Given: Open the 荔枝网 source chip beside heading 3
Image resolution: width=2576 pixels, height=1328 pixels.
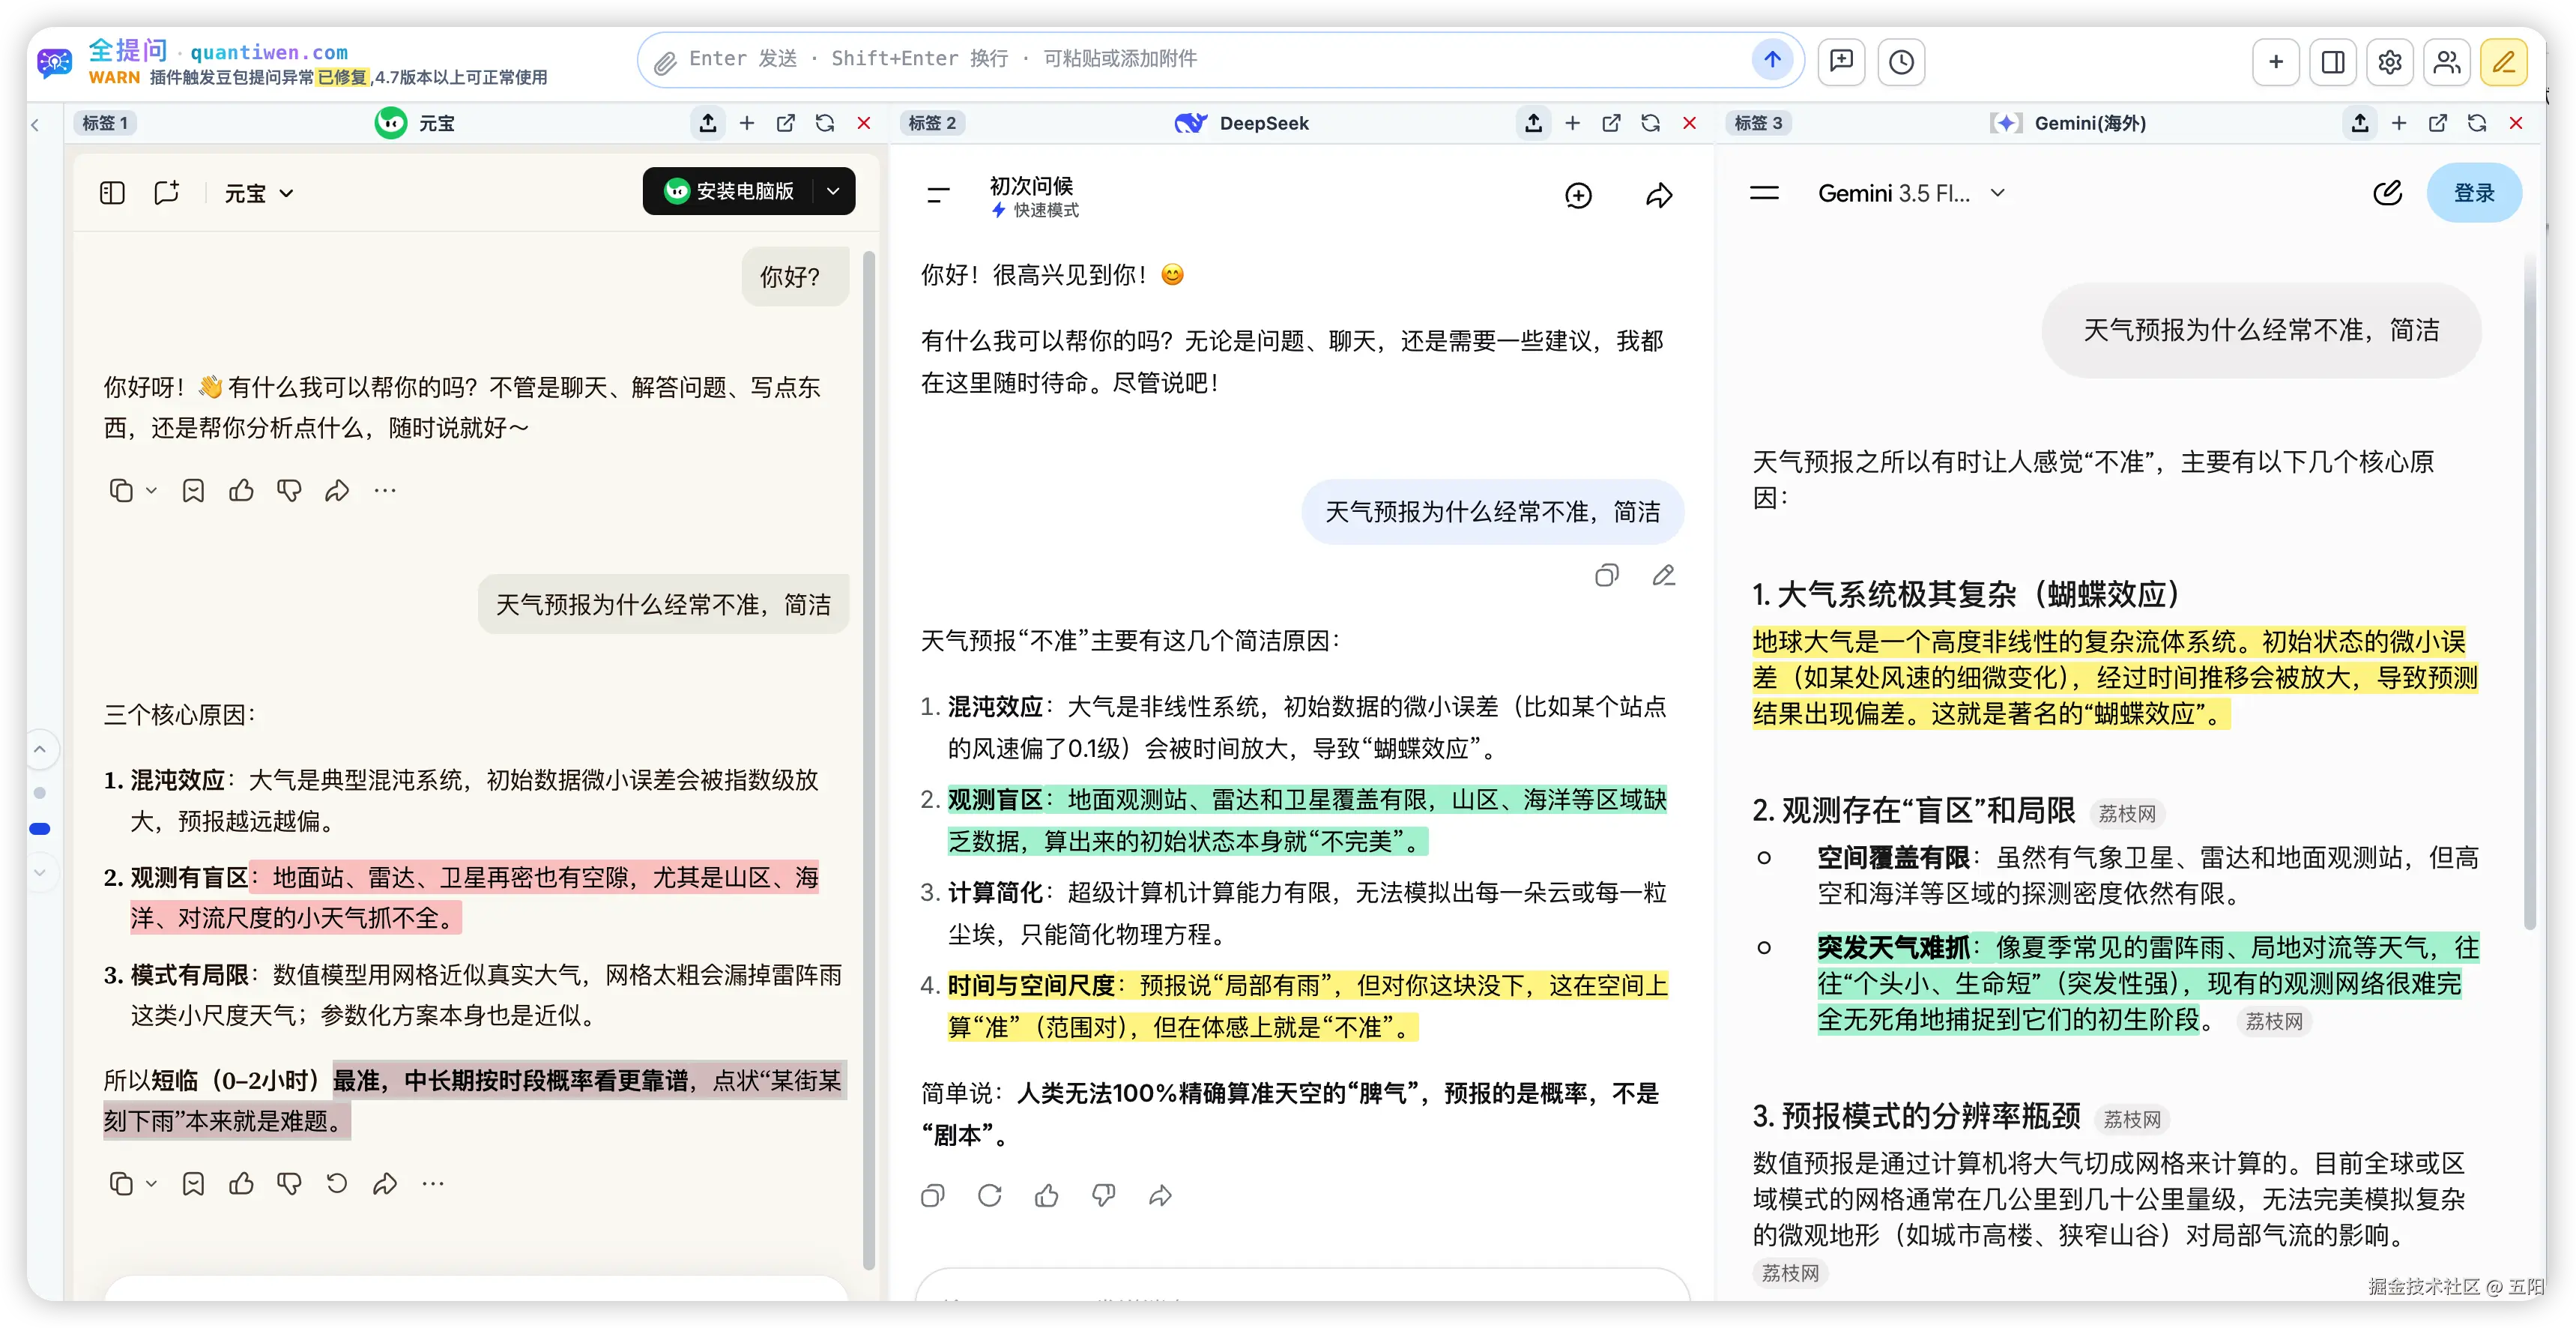Looking at the screenshot, I should tap(2132, 1120).
